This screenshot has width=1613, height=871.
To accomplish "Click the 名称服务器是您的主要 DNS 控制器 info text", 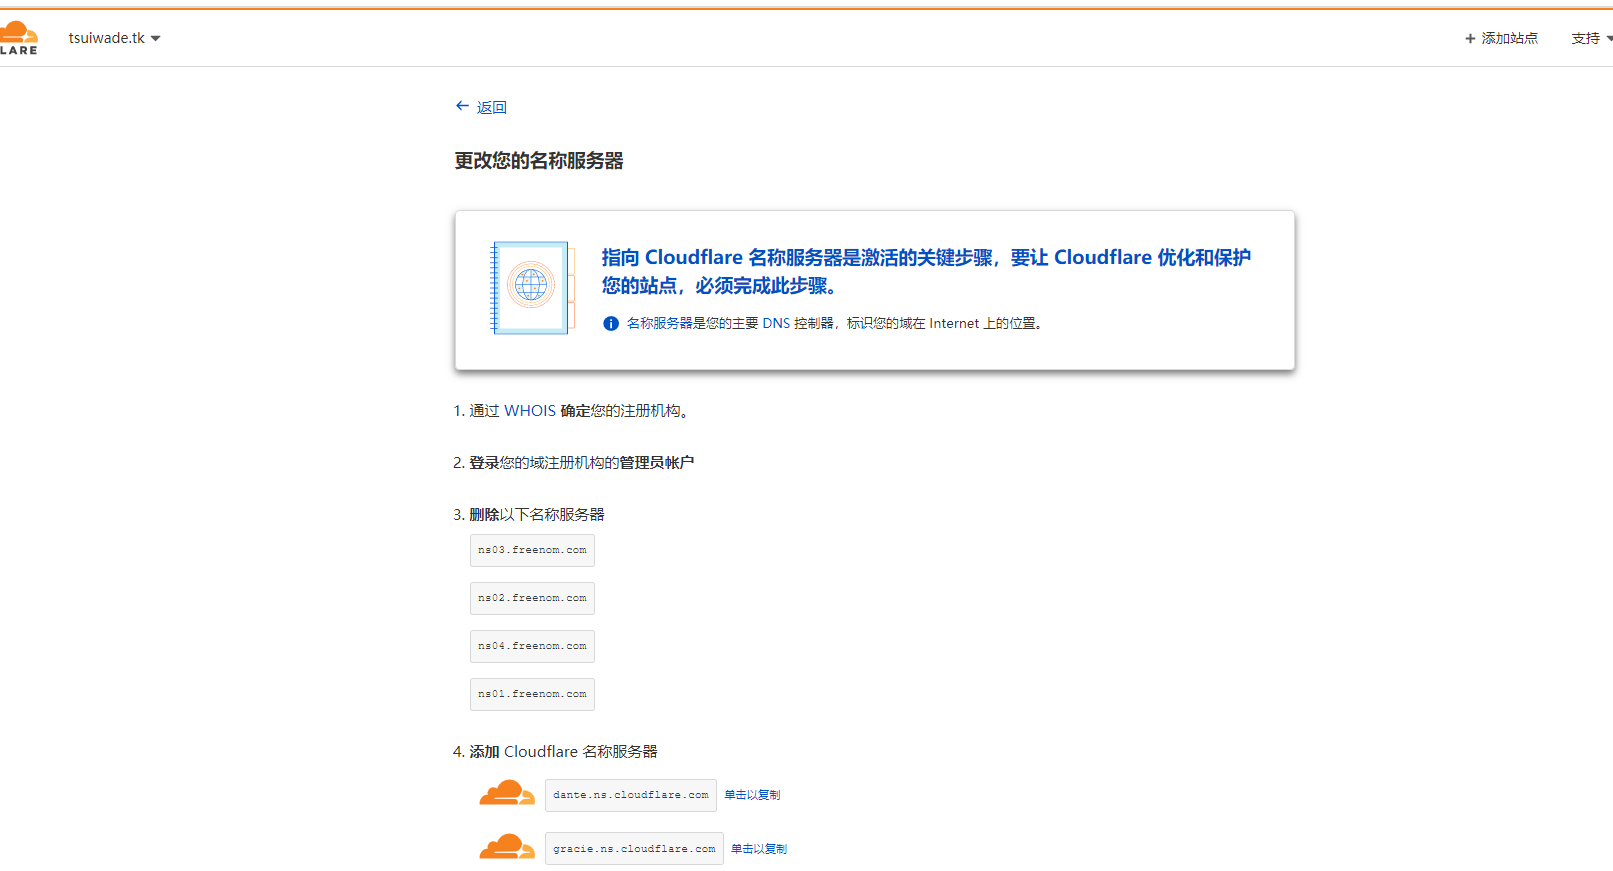I will click(836, 323).
